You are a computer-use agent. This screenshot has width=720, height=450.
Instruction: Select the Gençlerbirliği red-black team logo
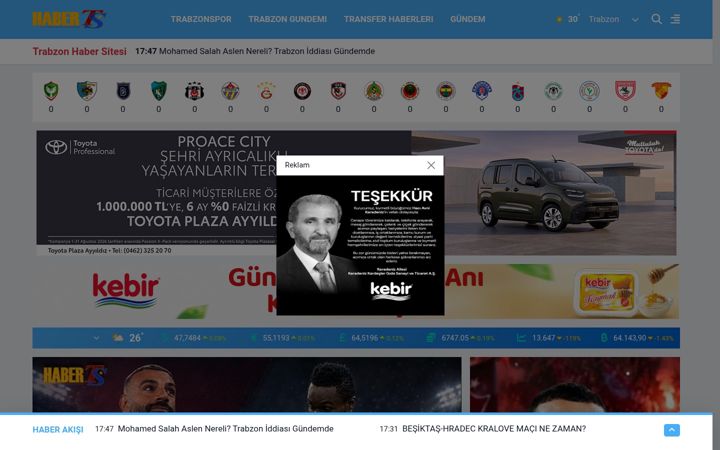tap(410, 91)
